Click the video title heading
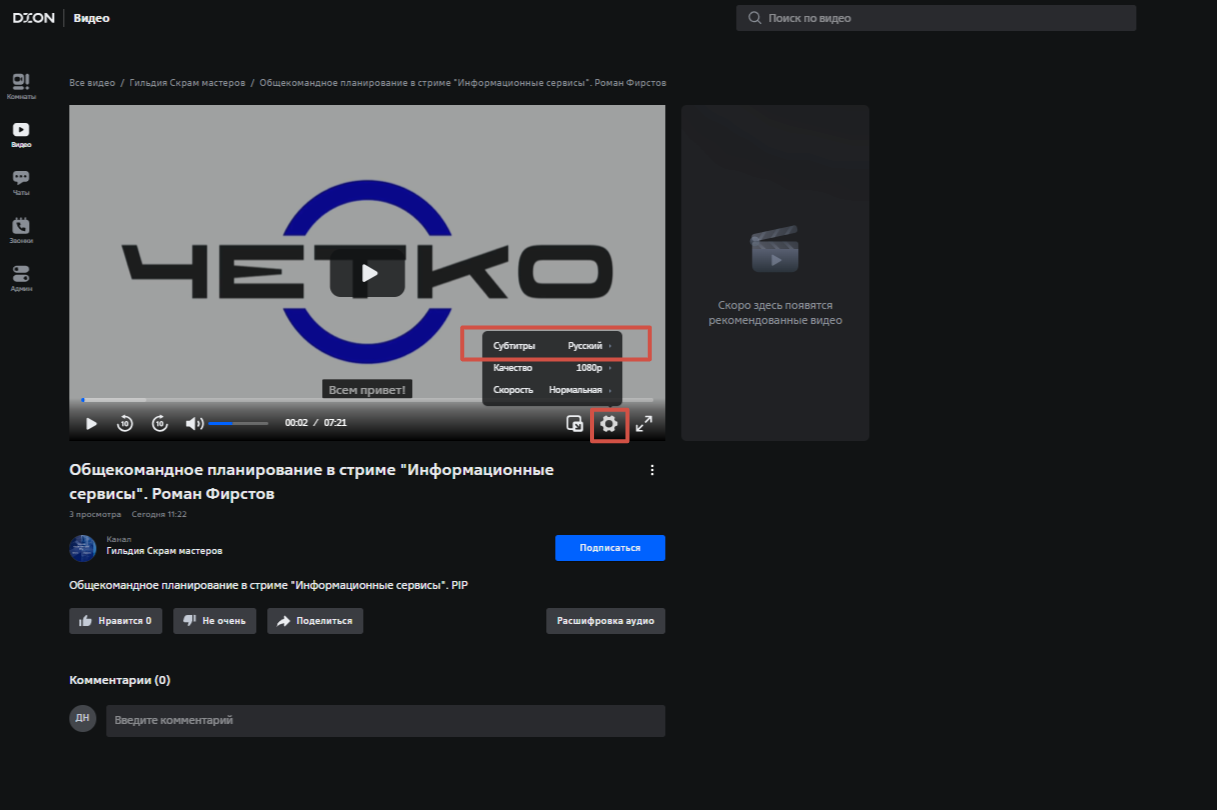This screenshot has width=1217, height=810. 311,482
